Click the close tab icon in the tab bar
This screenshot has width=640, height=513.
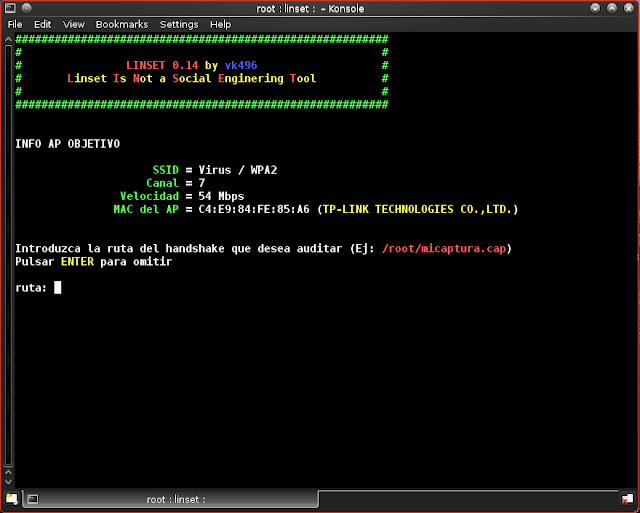628,498
